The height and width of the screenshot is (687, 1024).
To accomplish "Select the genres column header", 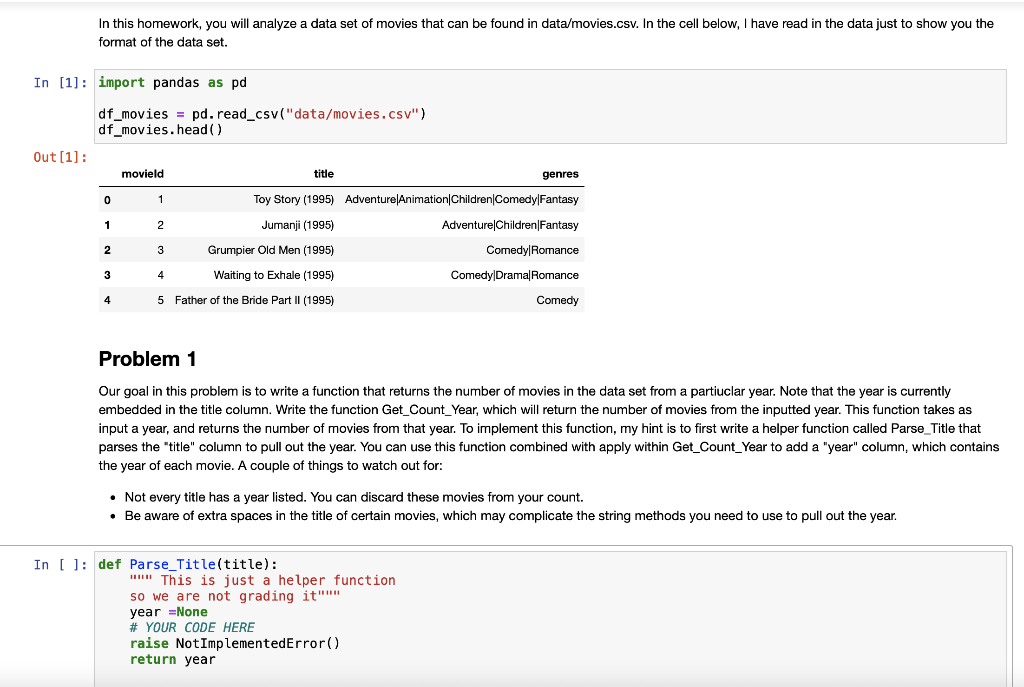I will [x=560, y=173].
